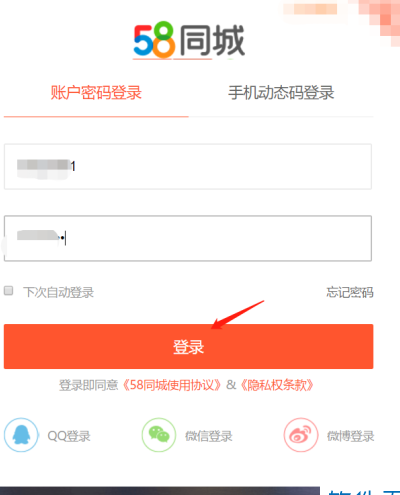Click the 58同城 colorful logo
This screenshot has width=400, height=495.
(189, 41)
